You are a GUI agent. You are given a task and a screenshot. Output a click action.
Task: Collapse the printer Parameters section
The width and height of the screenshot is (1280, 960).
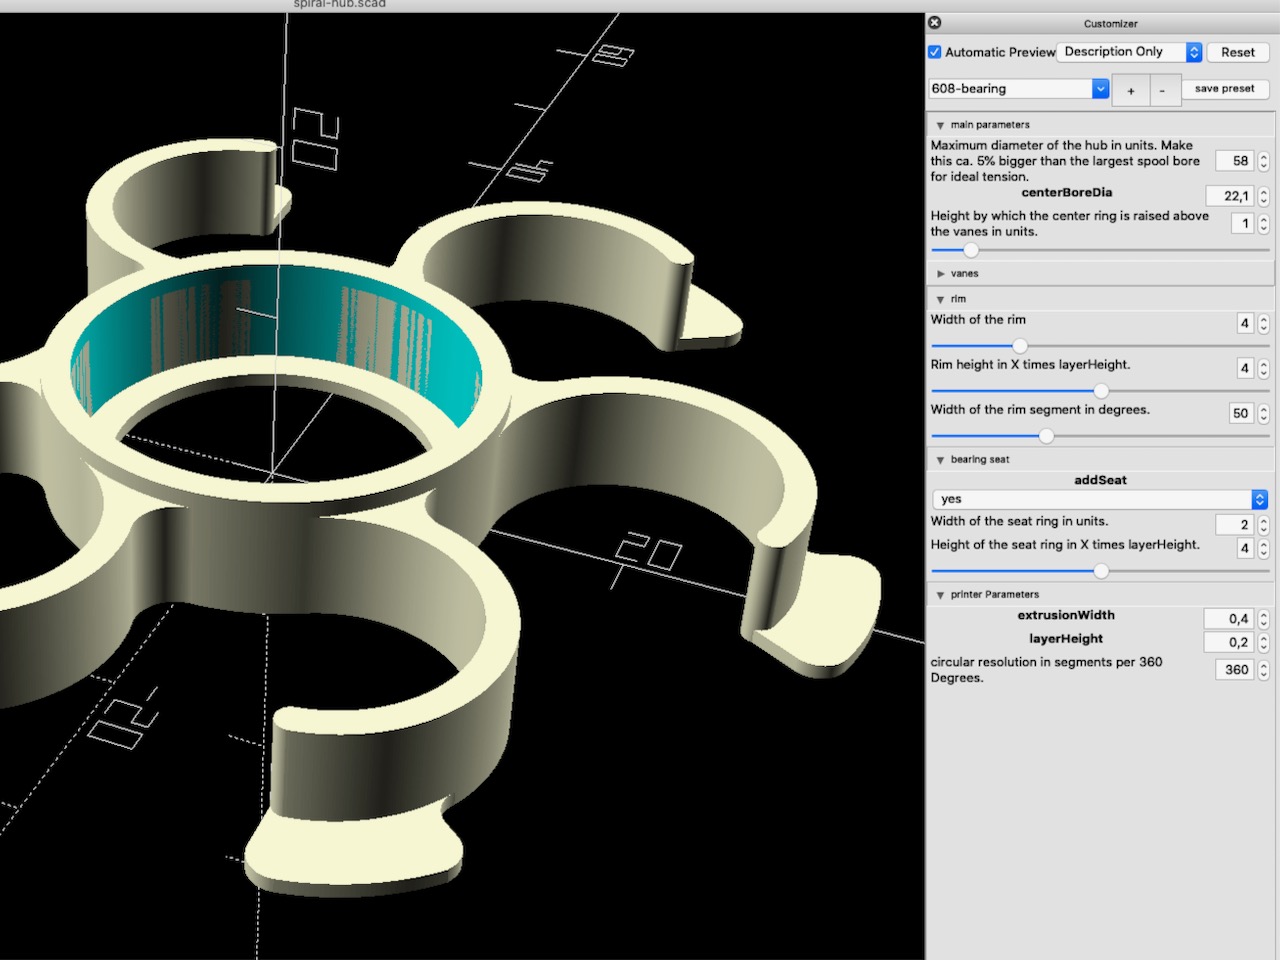click(x=940, y=595)
